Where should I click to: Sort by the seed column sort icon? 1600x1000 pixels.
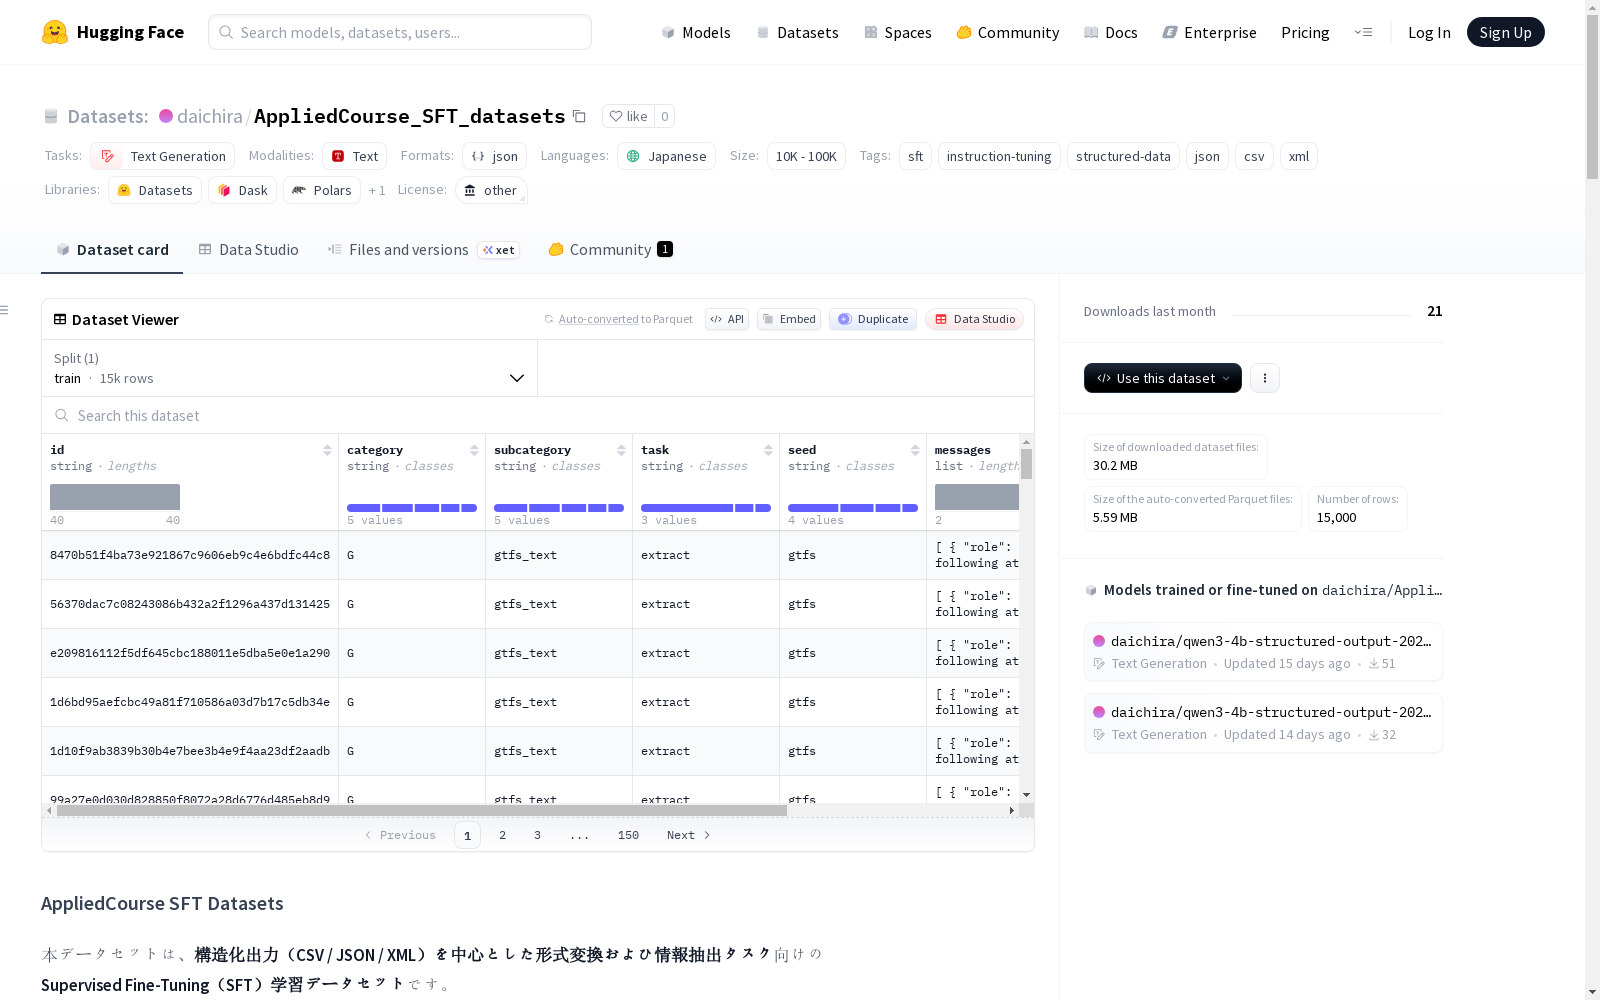pyautogui.click(x=915, y=450)
